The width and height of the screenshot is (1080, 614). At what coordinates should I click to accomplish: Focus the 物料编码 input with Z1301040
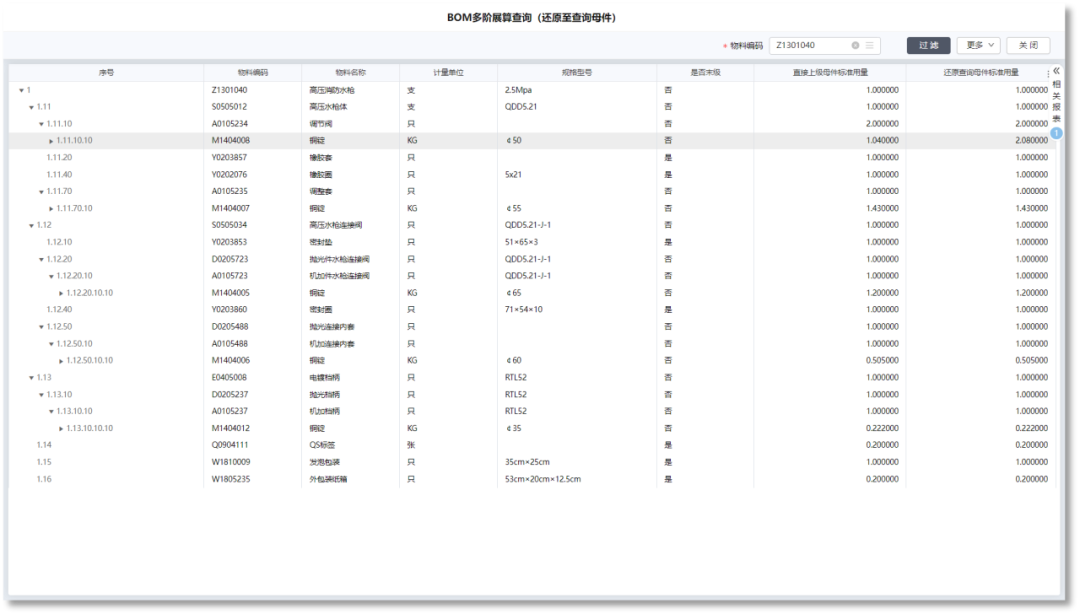tap(811, 45)
